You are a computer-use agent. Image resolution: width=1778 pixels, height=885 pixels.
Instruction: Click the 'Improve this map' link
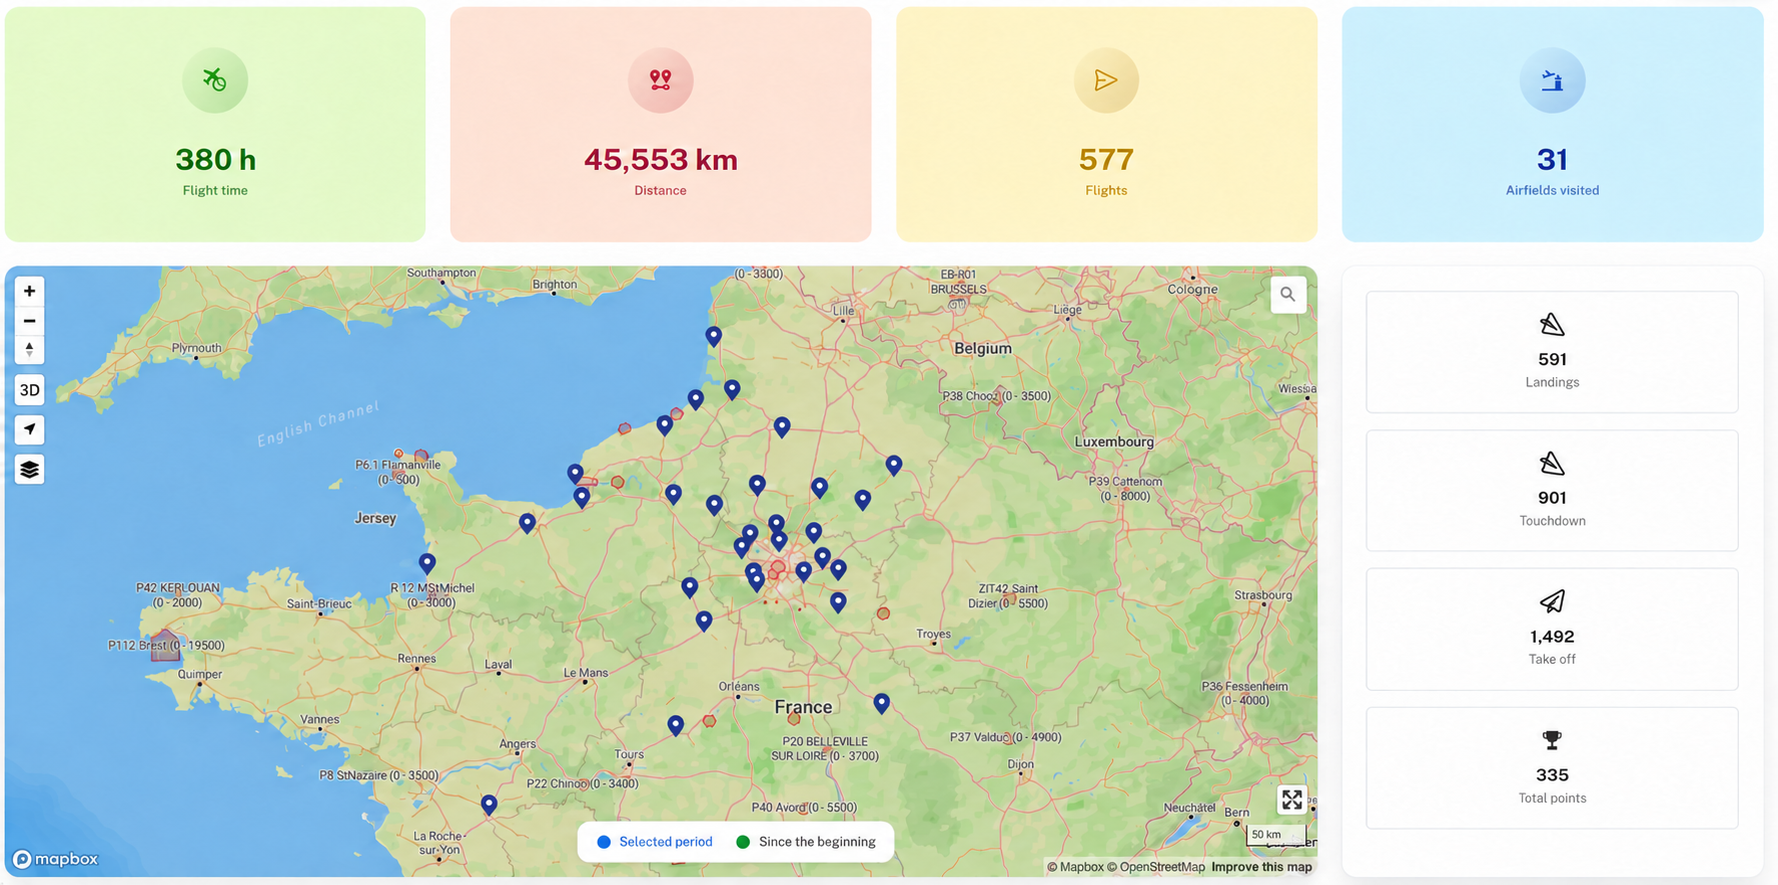tap(1261, 867)
